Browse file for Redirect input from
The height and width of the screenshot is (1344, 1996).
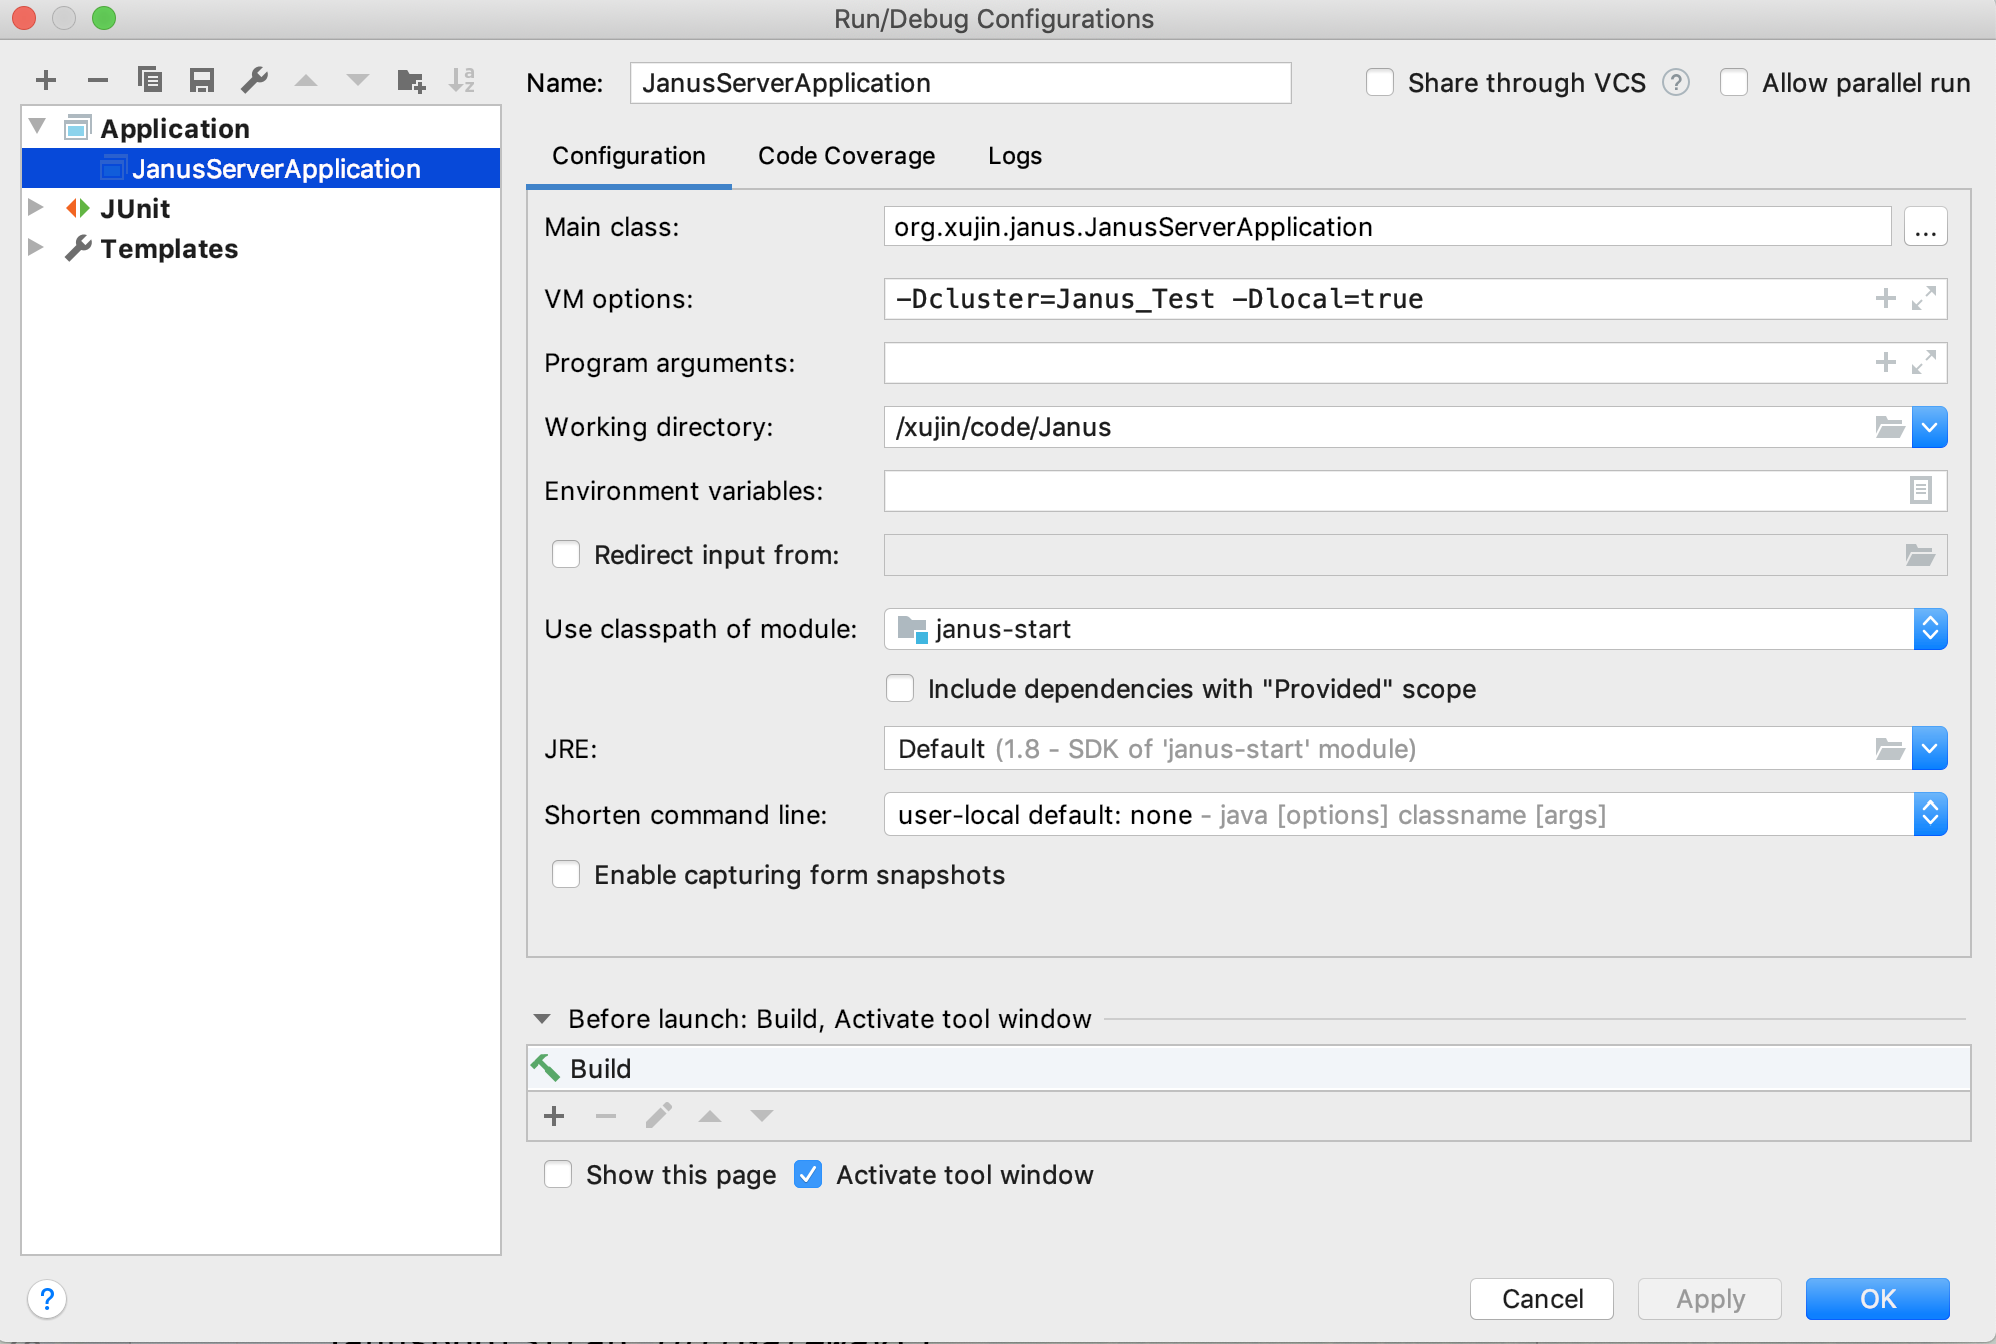tap(1920, 555)
